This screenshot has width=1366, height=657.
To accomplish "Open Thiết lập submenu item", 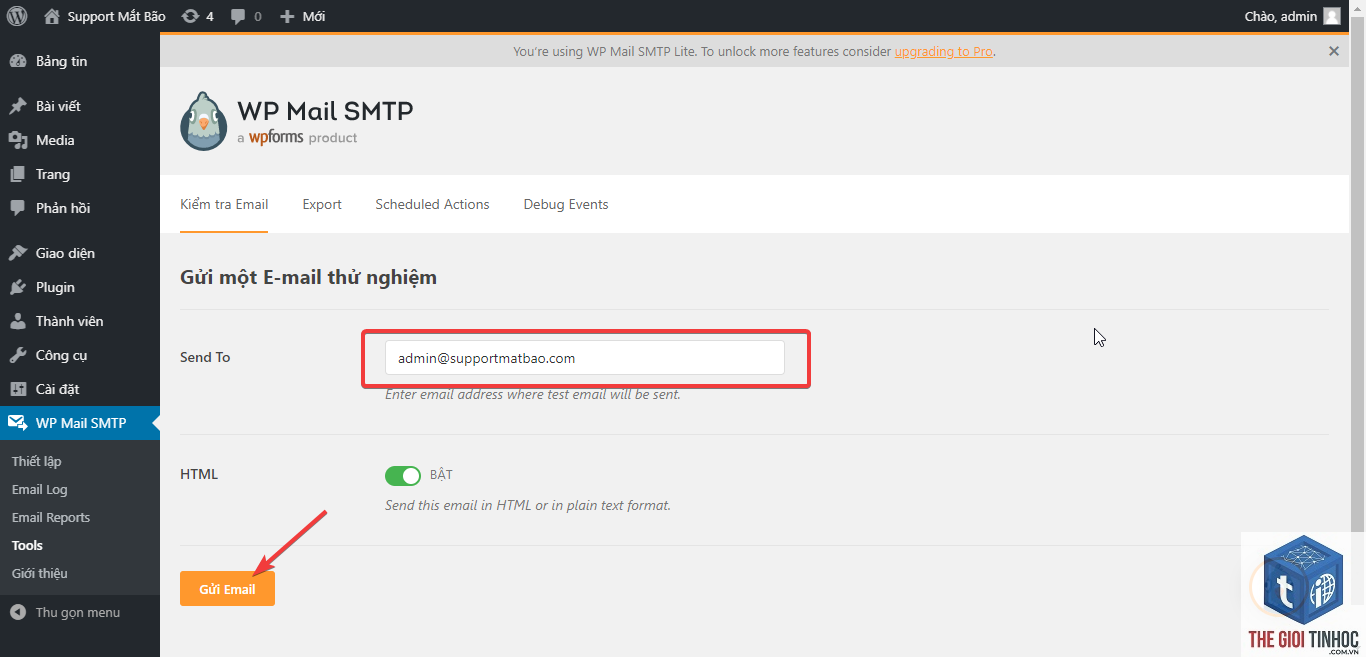I will click(36, 461).
